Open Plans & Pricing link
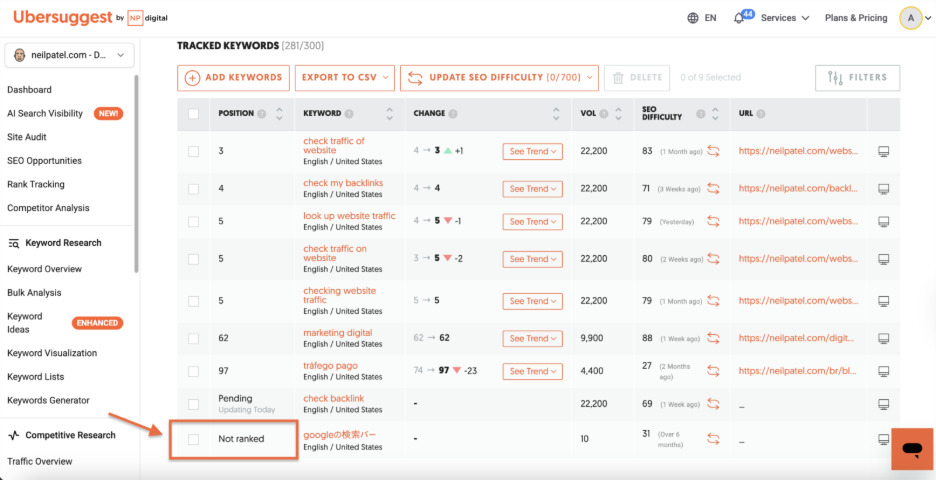The width and height of the screenshot is (936, 480). [856, 18]
